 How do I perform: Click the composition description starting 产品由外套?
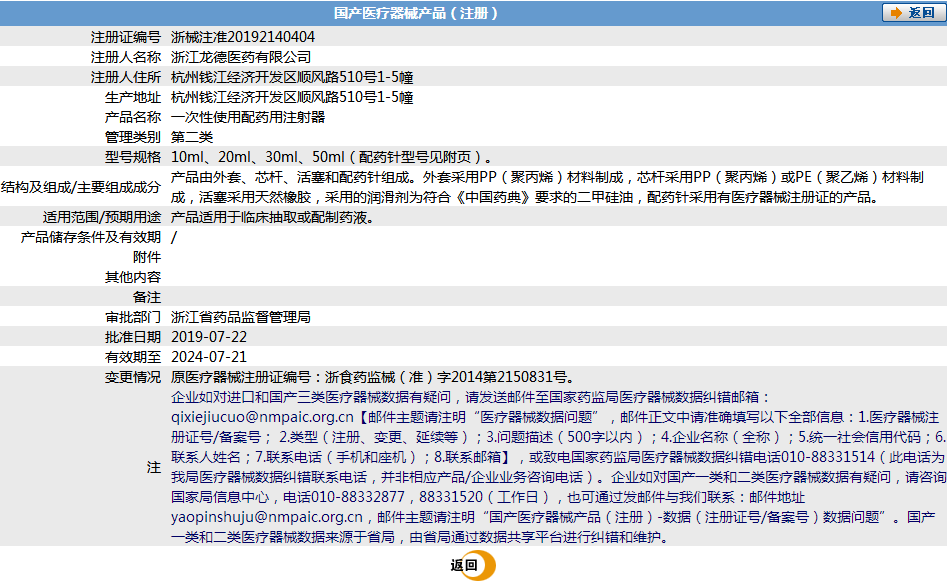click(547, 187)
